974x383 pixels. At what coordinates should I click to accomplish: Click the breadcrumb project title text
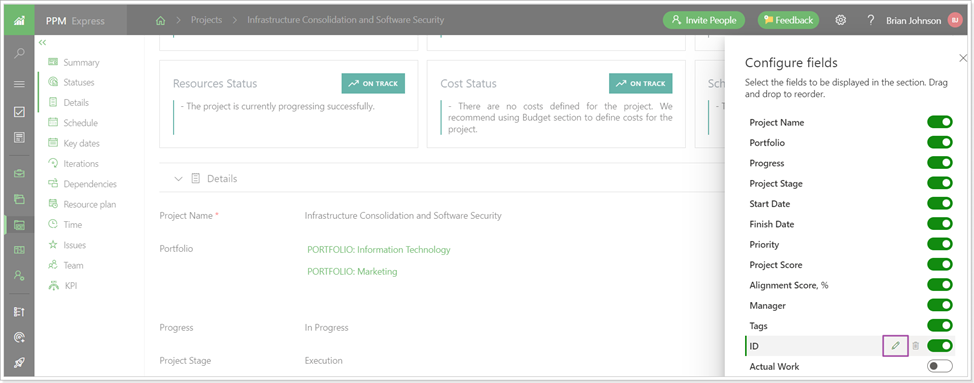click(x=346, y=20)
